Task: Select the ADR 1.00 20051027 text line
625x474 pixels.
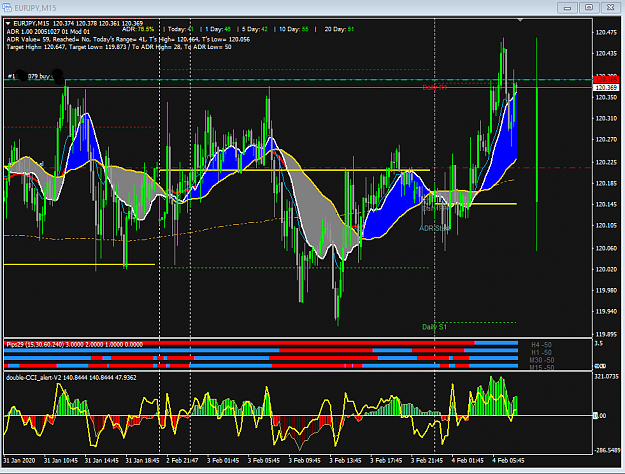Action: click(48, 31)
